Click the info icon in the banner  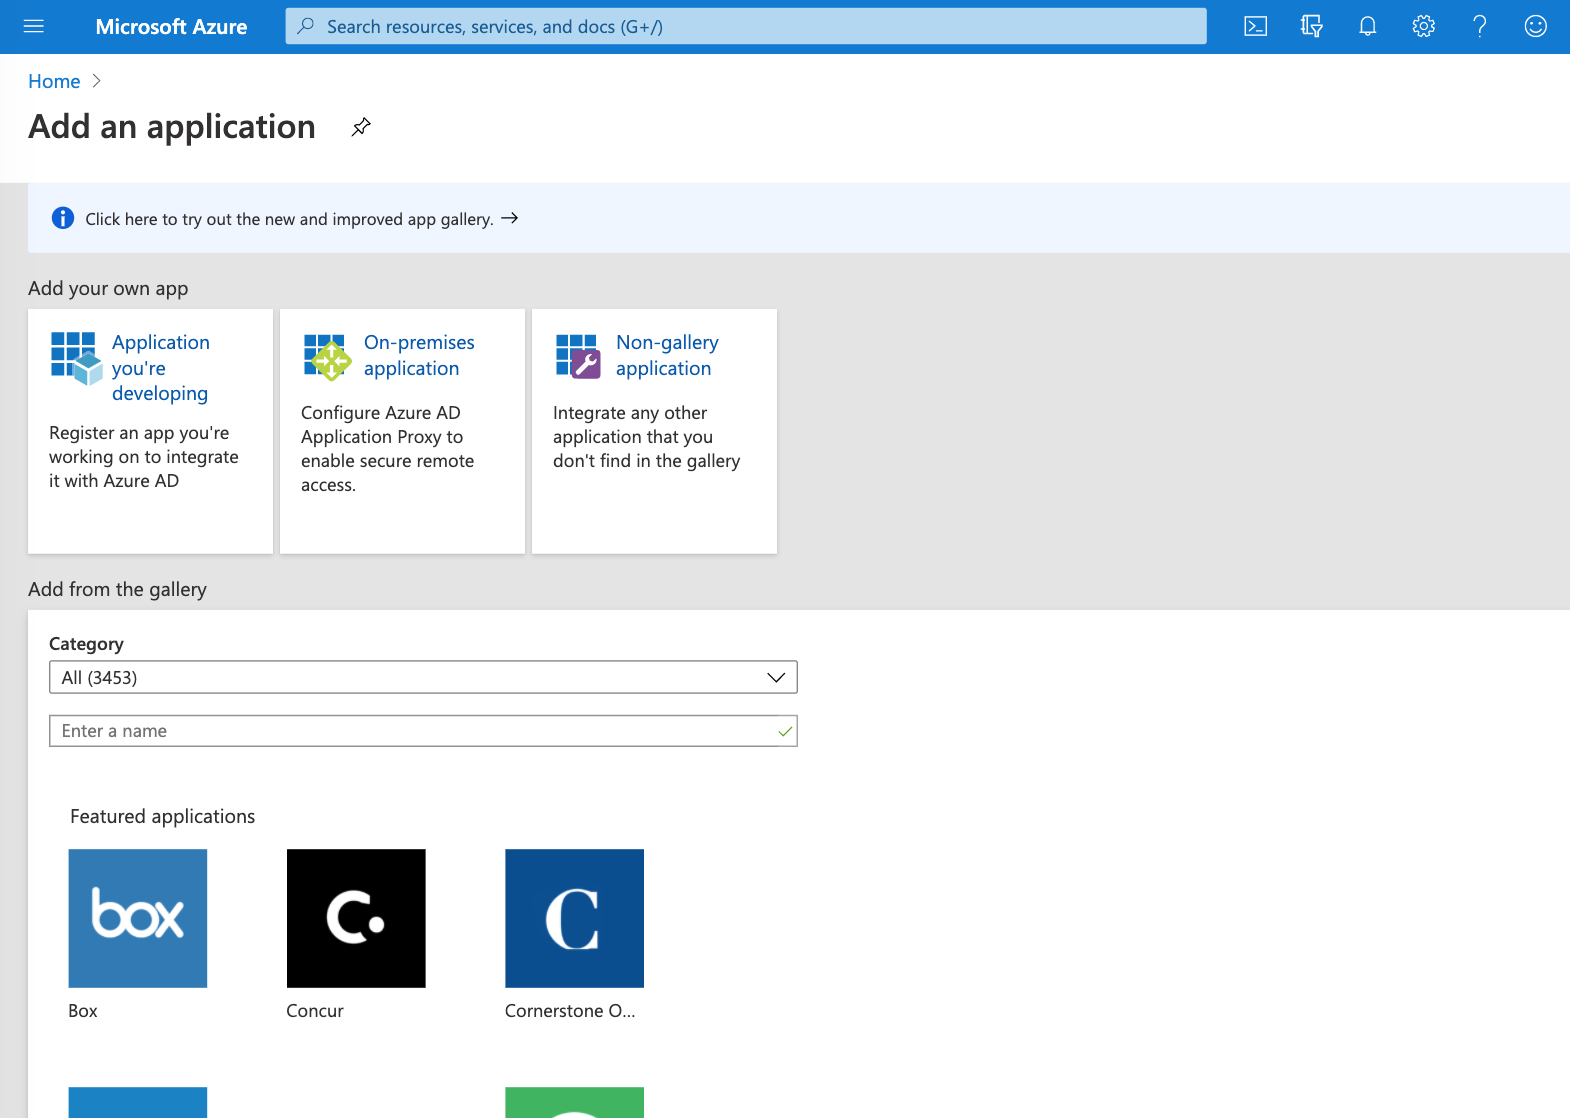pos(63,218)
